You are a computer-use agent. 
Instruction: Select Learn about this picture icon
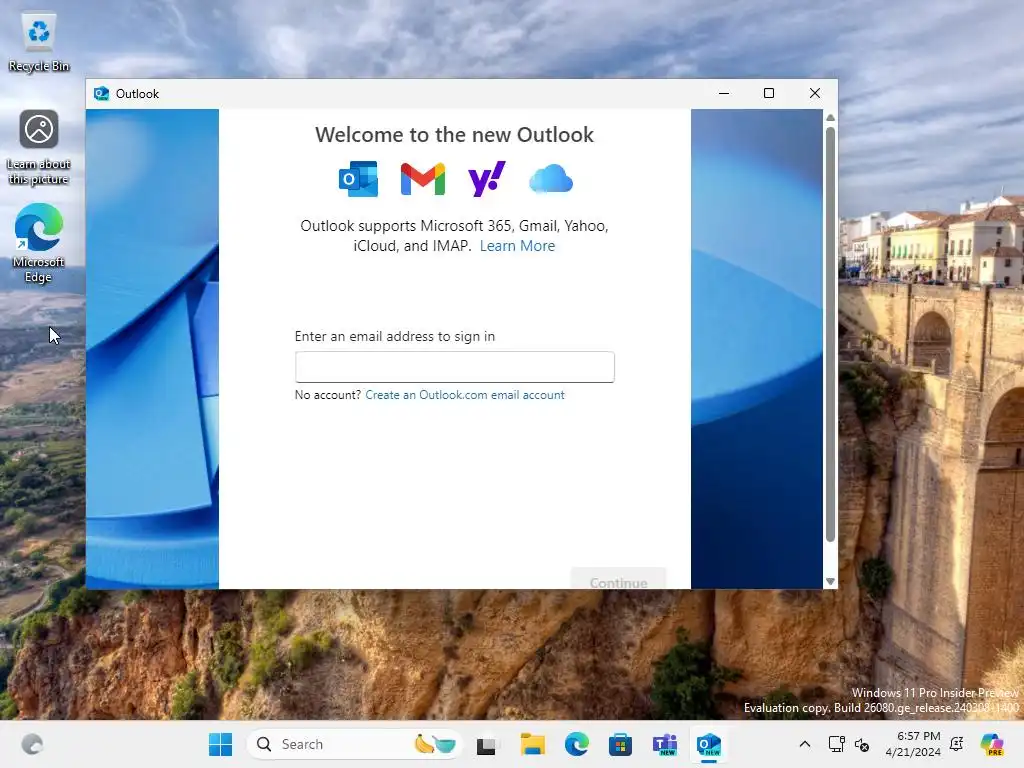(39, 148)
